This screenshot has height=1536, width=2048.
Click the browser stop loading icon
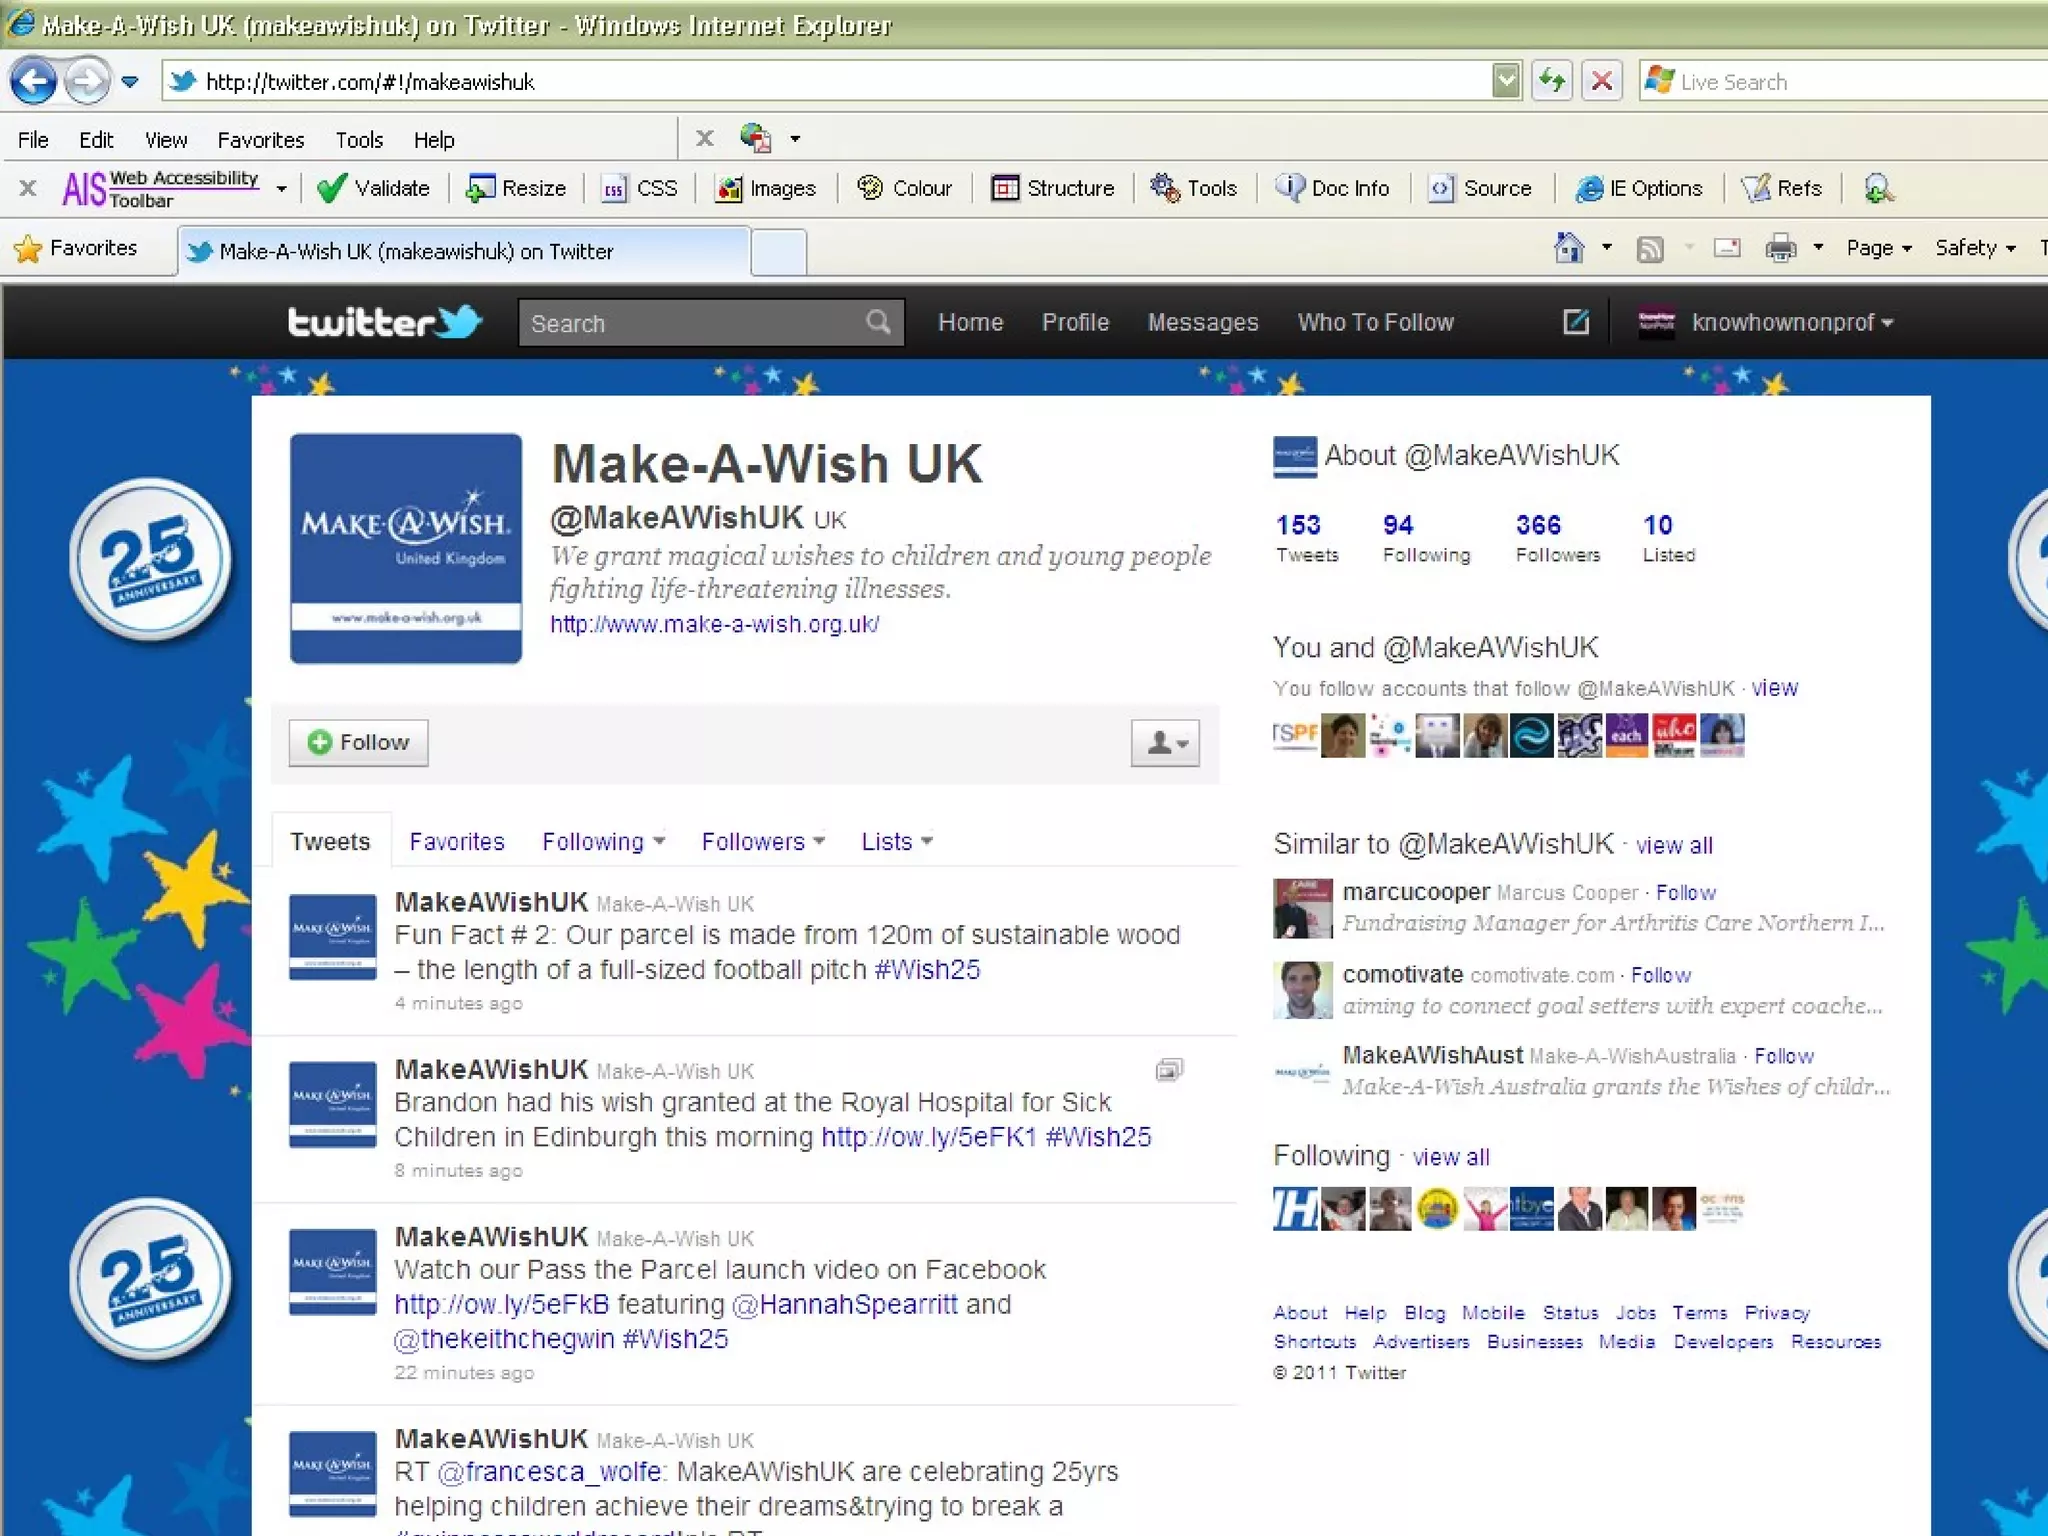[1601, 81]
